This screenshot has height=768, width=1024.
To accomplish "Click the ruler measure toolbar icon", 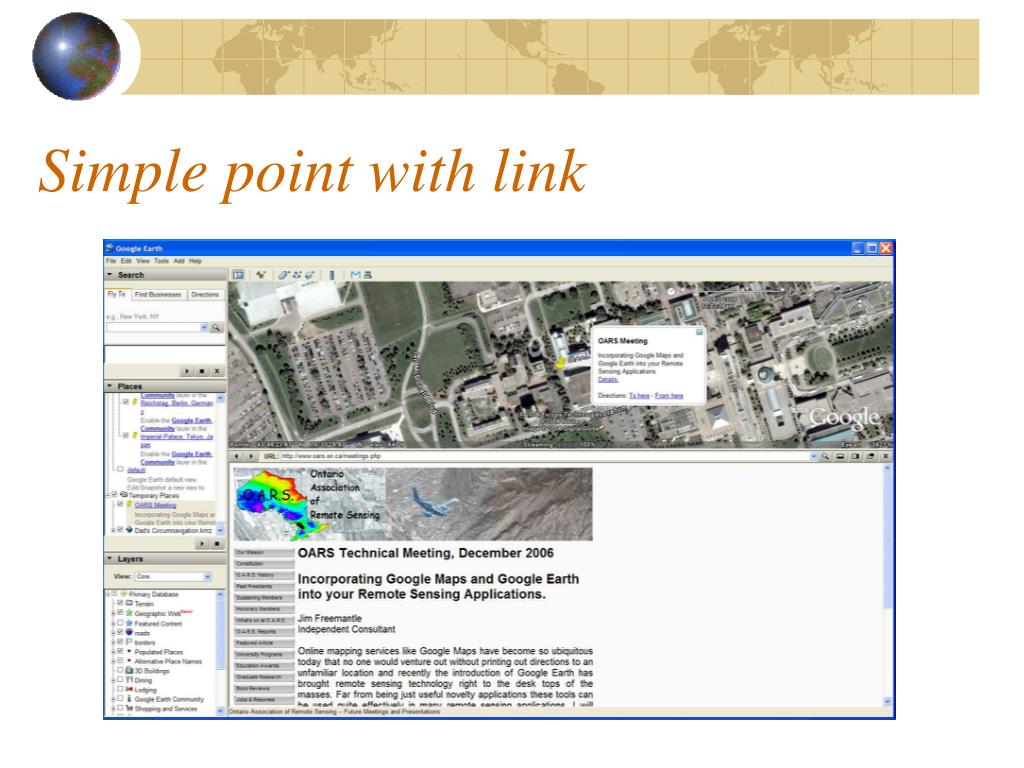I will (x=332, y=275).
